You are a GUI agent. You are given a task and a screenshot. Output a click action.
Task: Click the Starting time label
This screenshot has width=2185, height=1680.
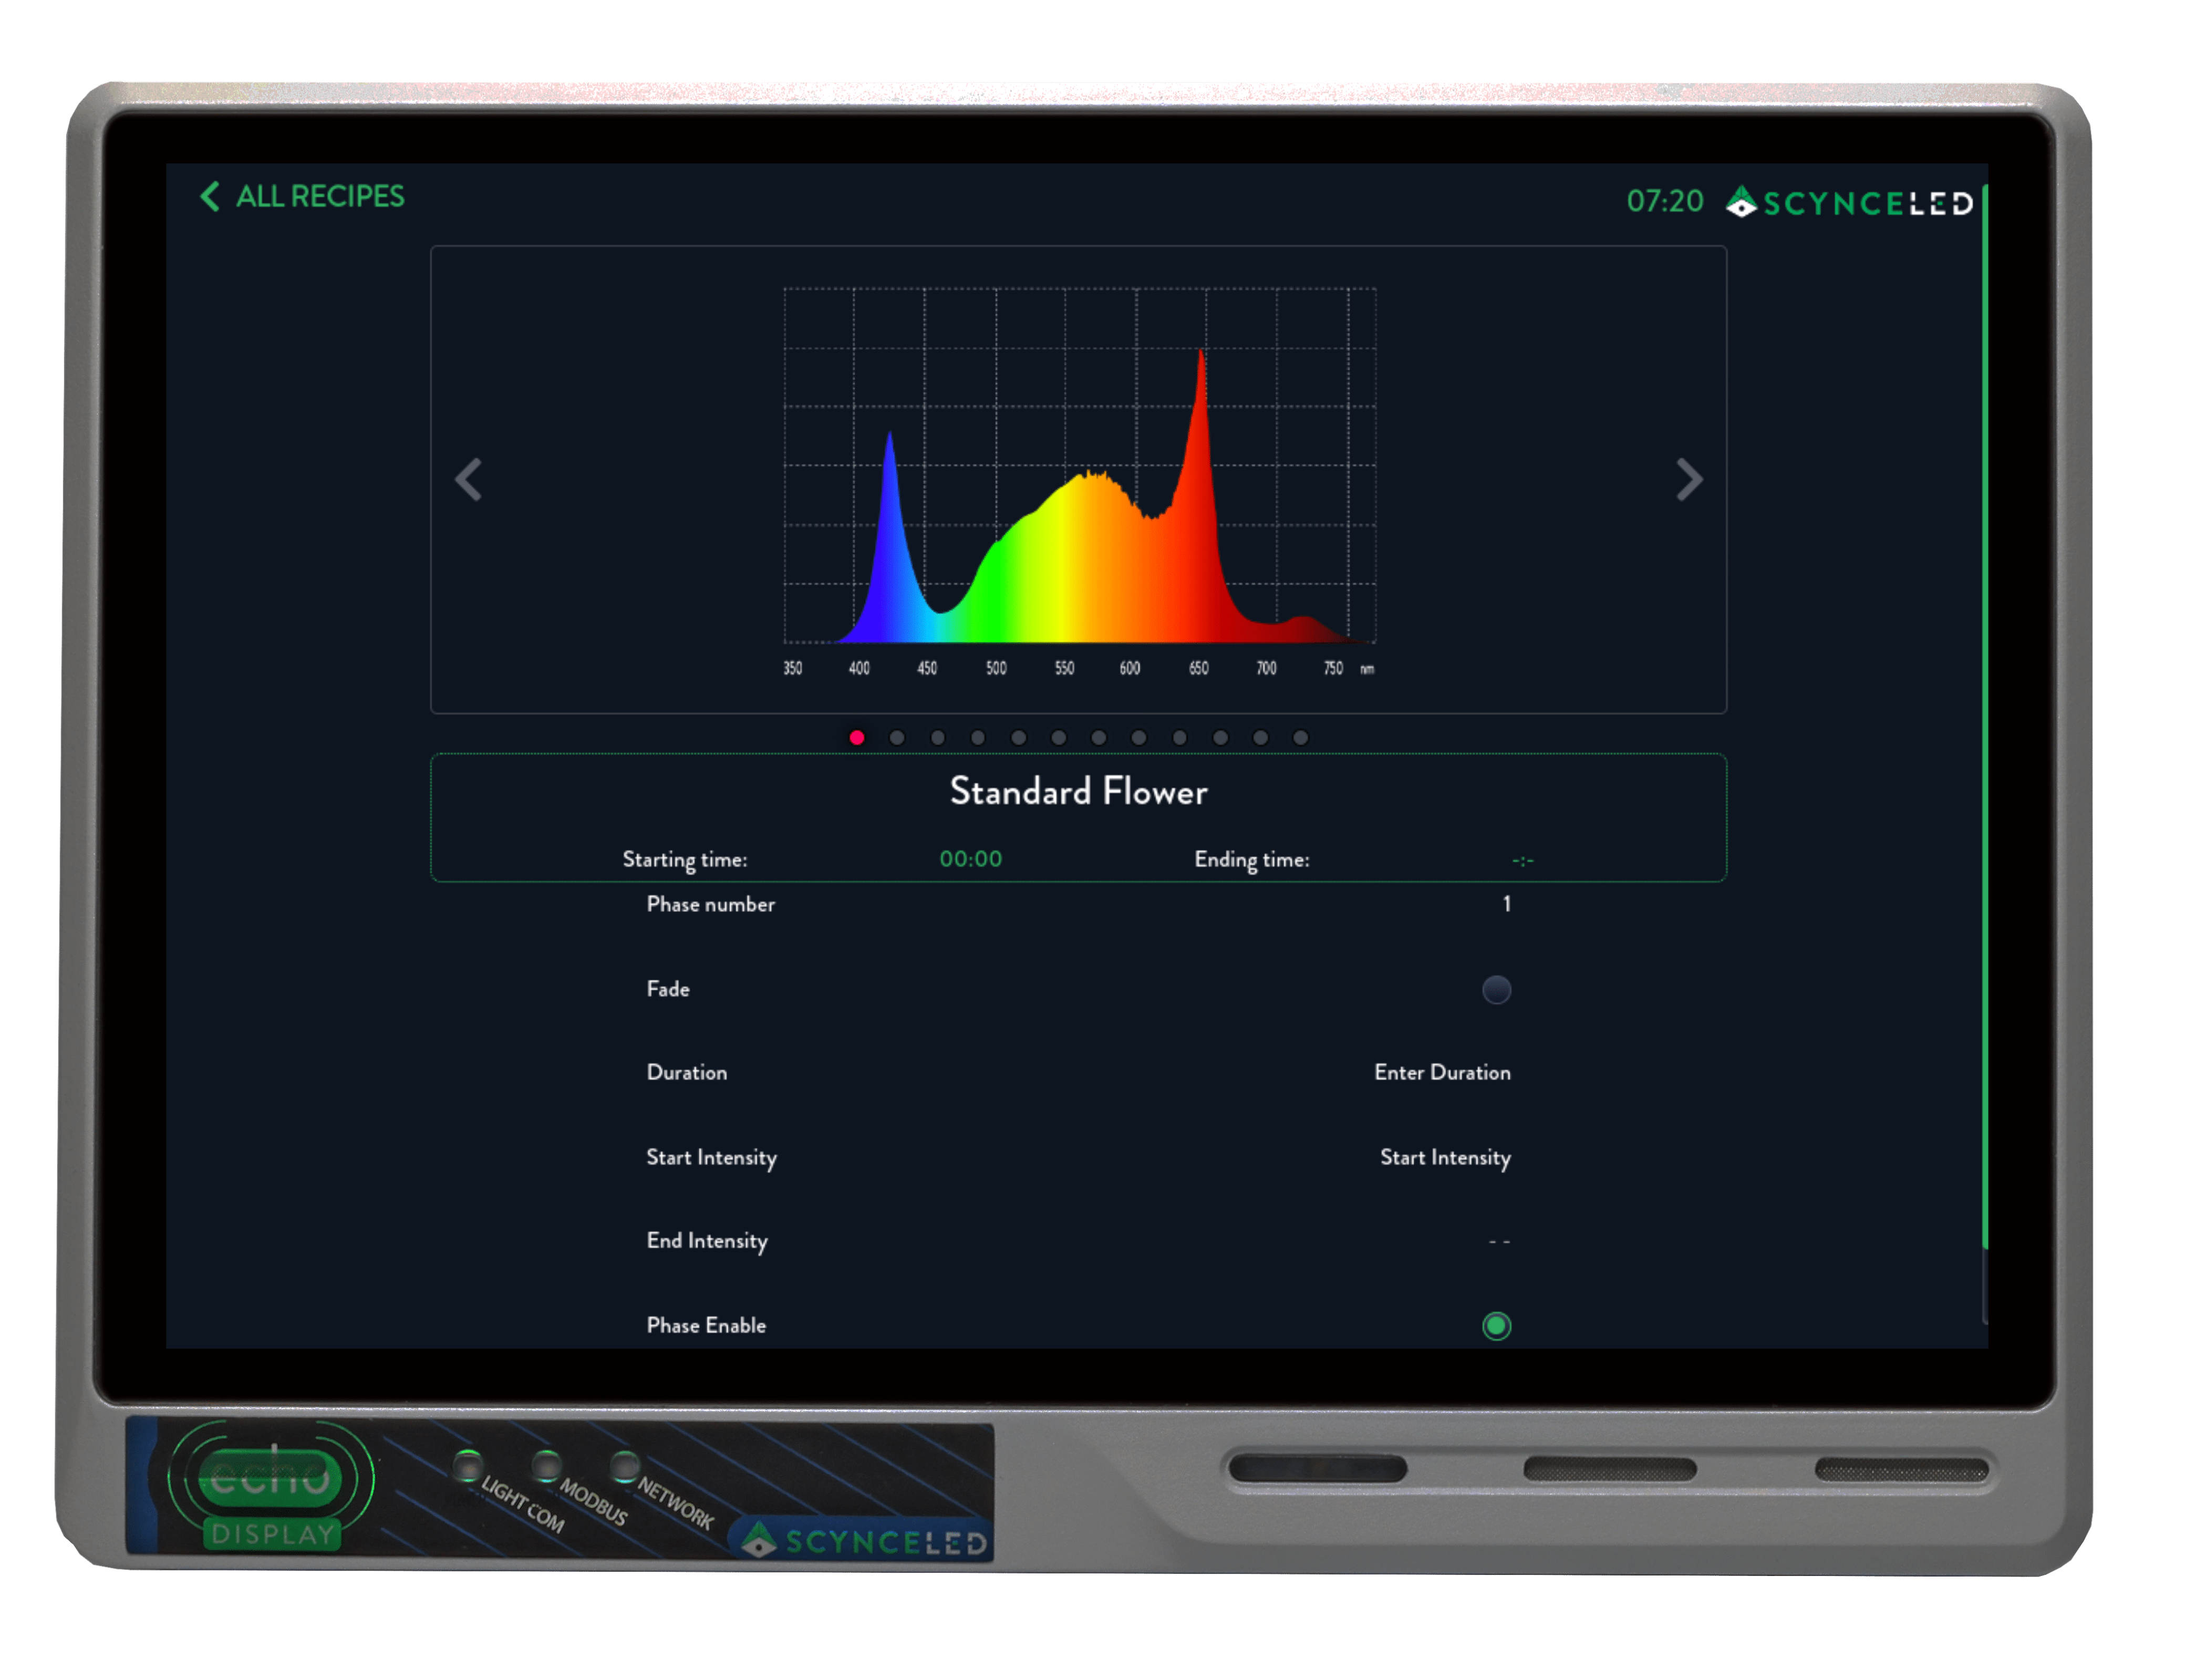(x=684, y=860)
